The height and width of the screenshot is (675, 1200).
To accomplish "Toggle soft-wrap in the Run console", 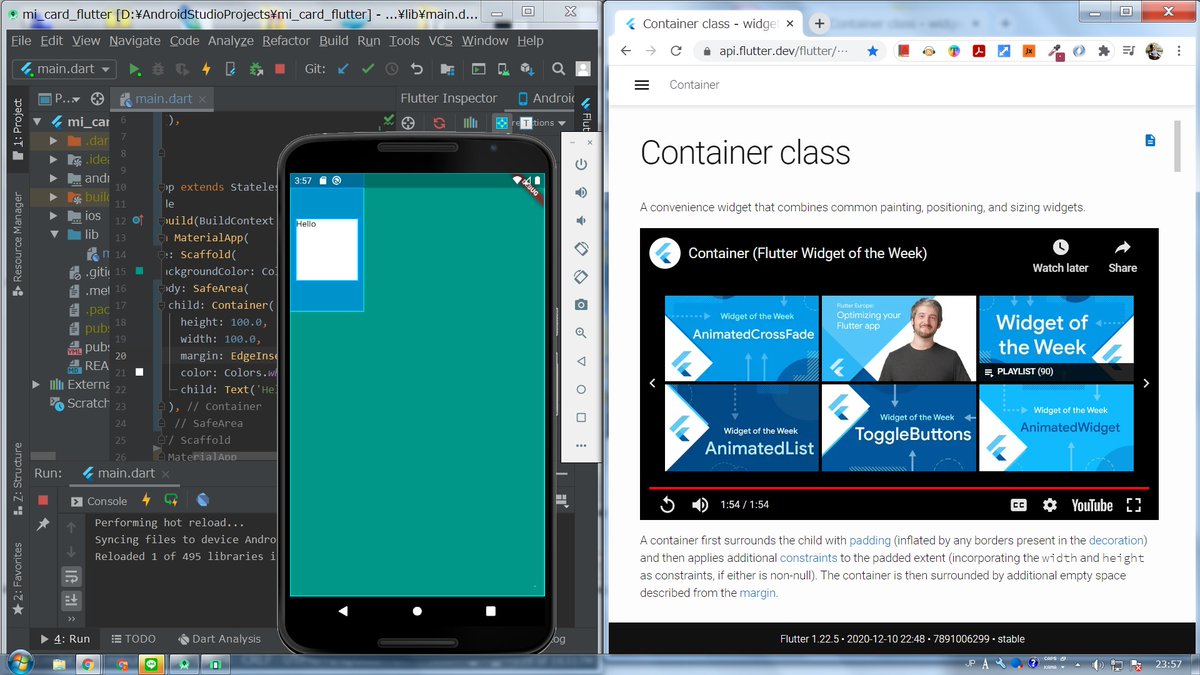I will tap(71, 575).
